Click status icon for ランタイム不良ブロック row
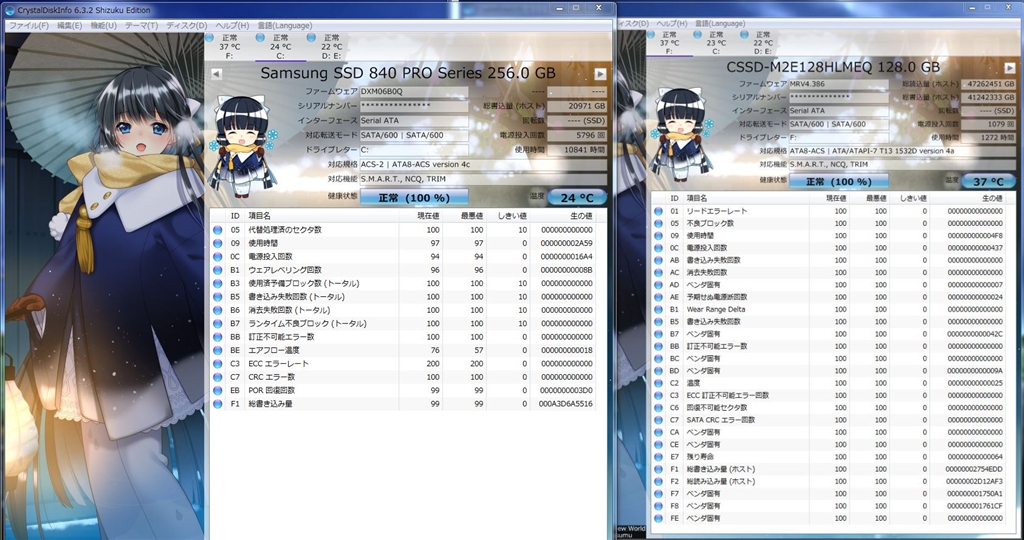The image size is (1024, 540). tap(217, 324)
